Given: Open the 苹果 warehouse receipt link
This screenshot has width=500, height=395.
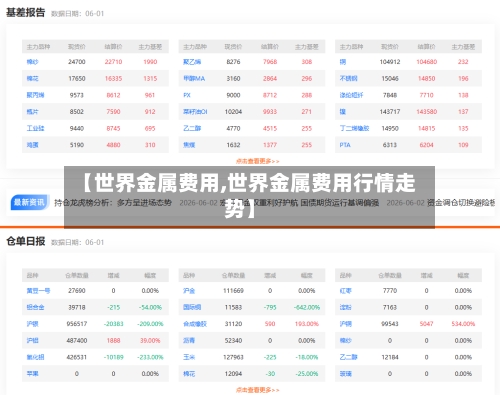Looking at the screenshot, I should [x=32, y=374].
